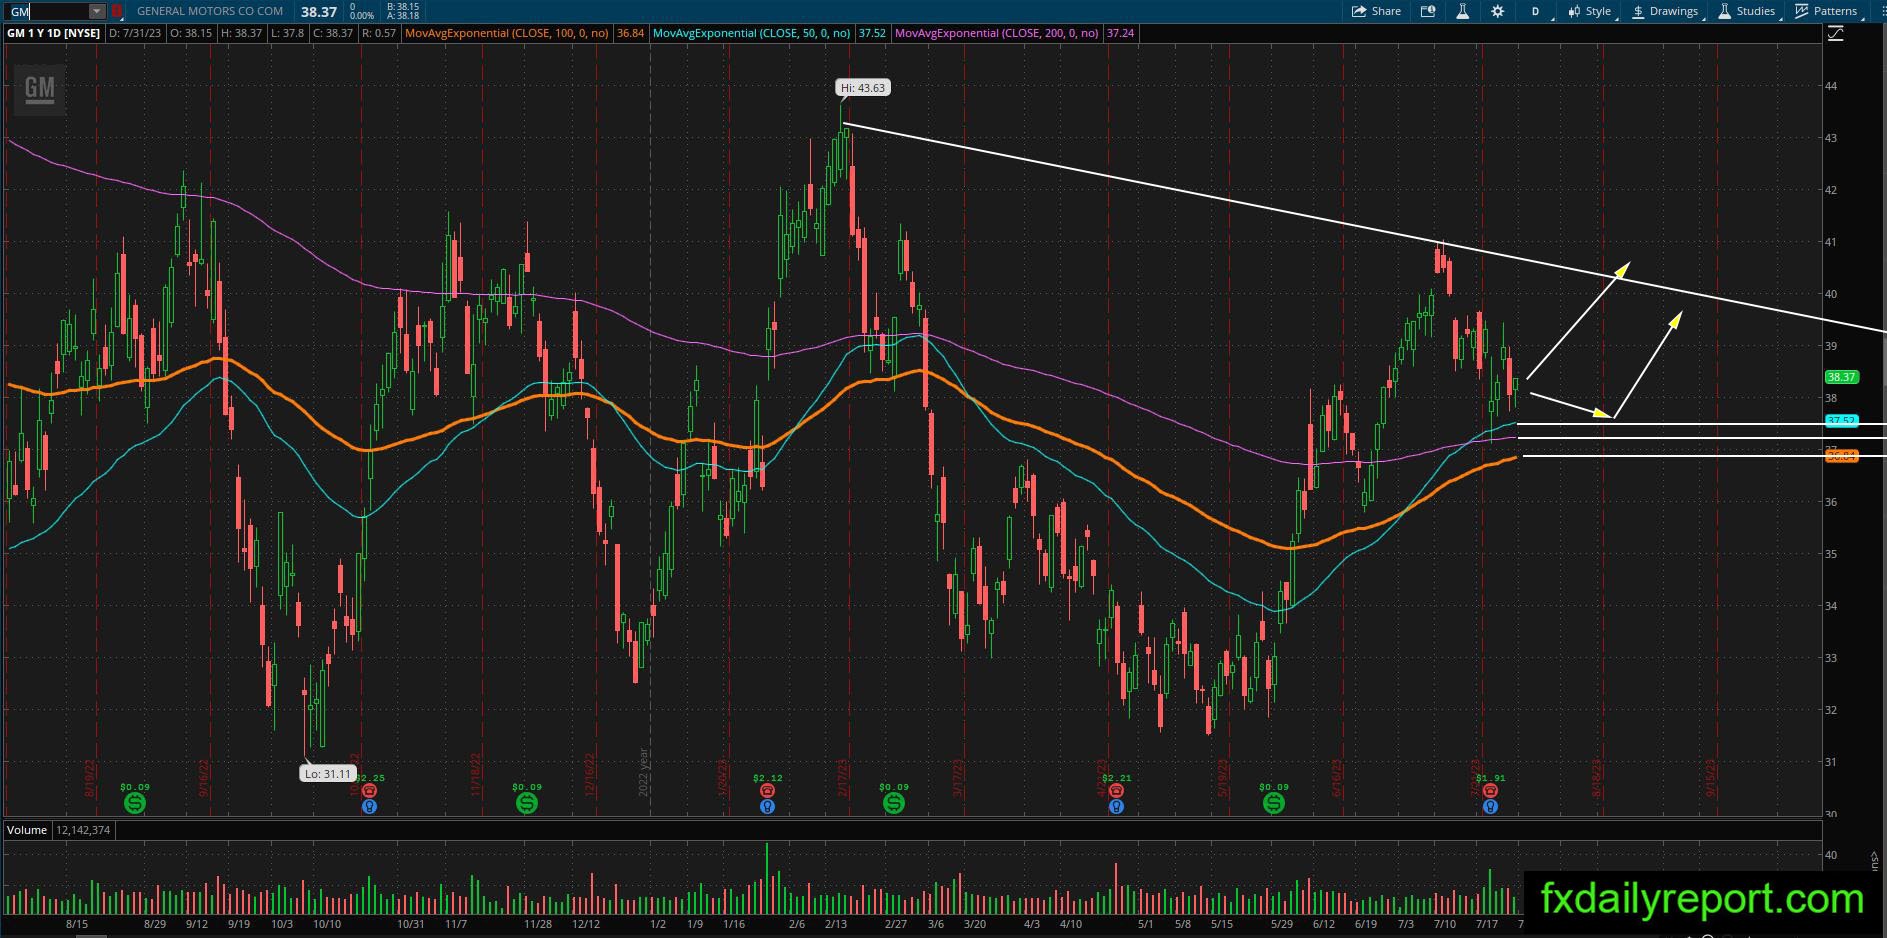The width and height of the screenshot is (1887, 938).
Task: Click the blue bulb icon under $2.25
Action: [369, 806]
